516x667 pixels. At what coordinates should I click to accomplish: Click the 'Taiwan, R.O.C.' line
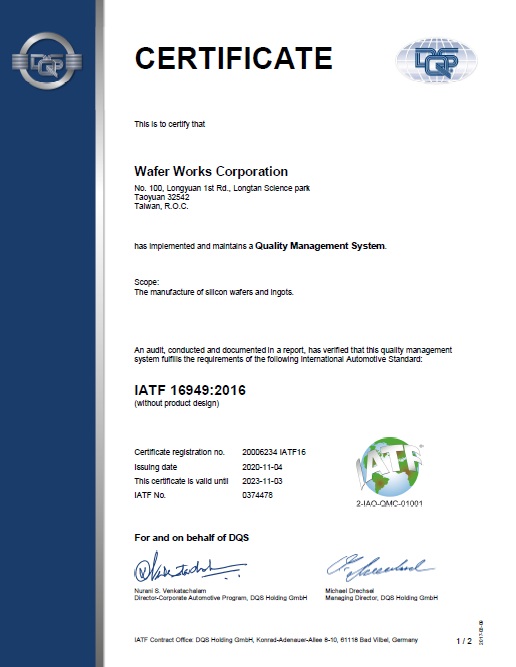point(161,206)
